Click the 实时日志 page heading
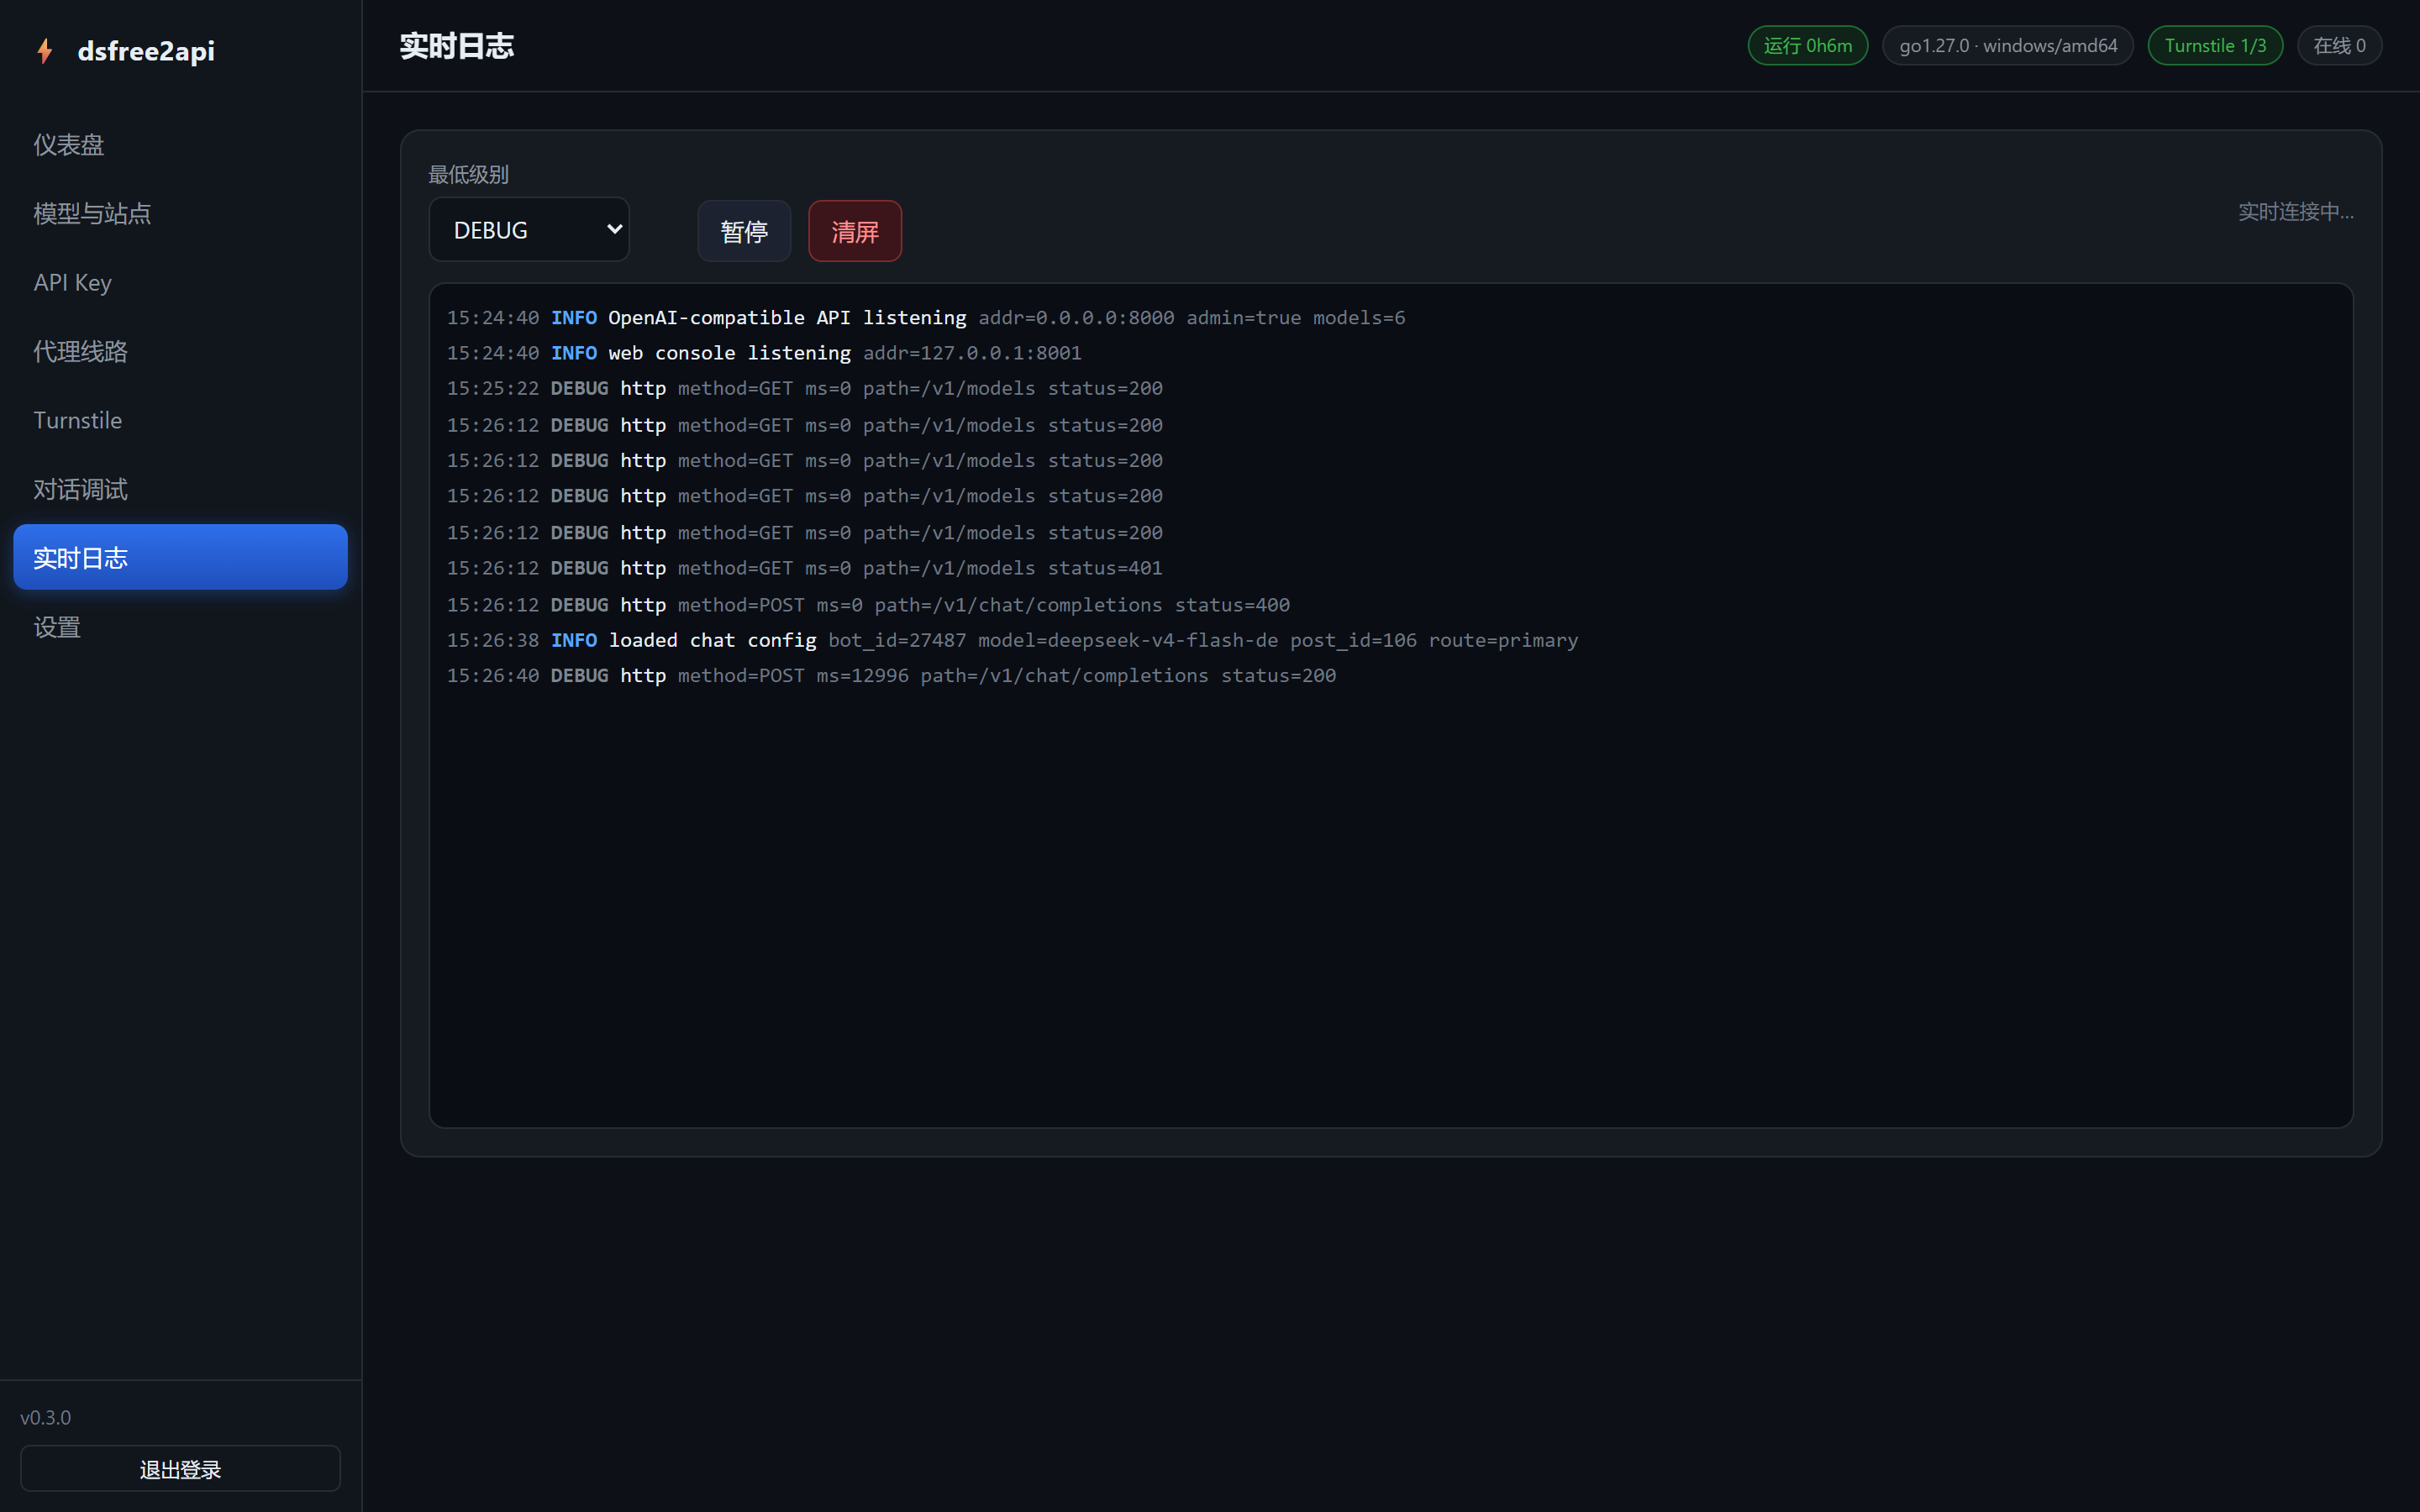 [x=457, y=46]
